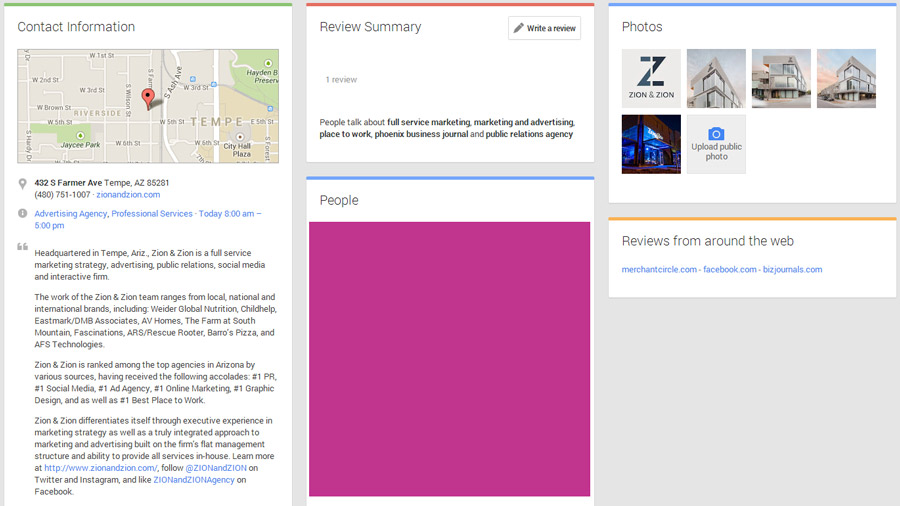Click the phone number (480) 751-1007
900x506 pixels.
pos(62,194)
